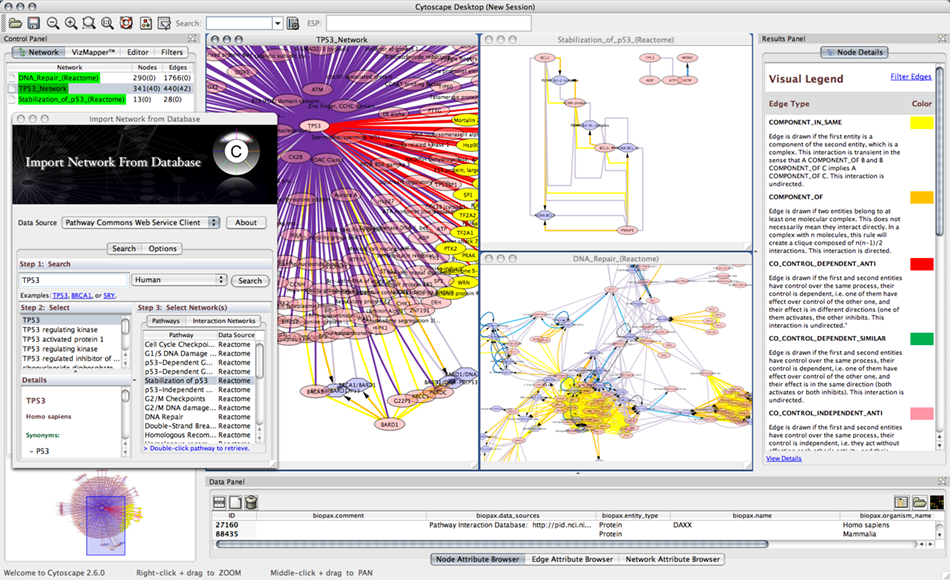Switch to Interaction Networks toggle in Step 3
The width and height of the screenshot is (950, 580).
(222, 321)
